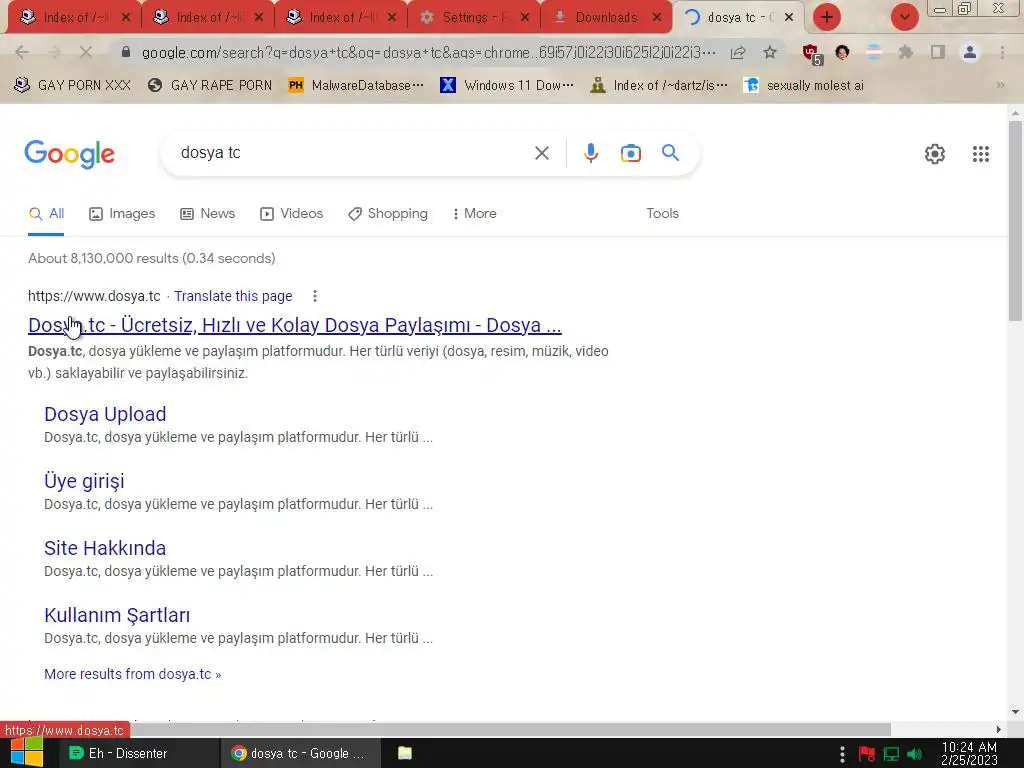Open more options for dosya.tc result

pyautogui.click(x=315, y=296)
